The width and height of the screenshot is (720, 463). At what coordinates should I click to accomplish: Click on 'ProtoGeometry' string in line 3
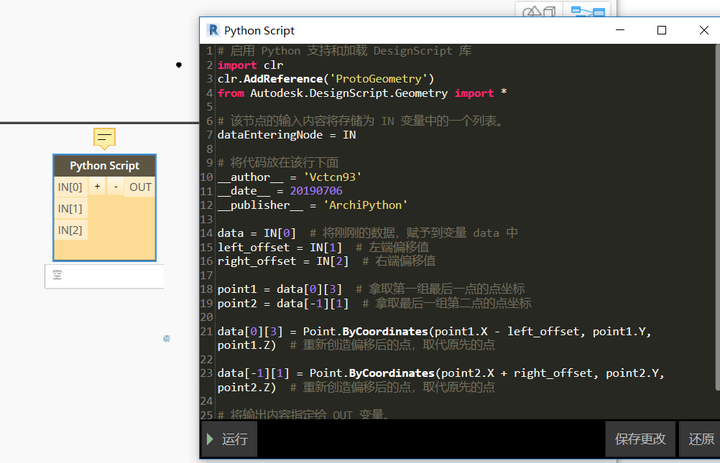[379, 79]
